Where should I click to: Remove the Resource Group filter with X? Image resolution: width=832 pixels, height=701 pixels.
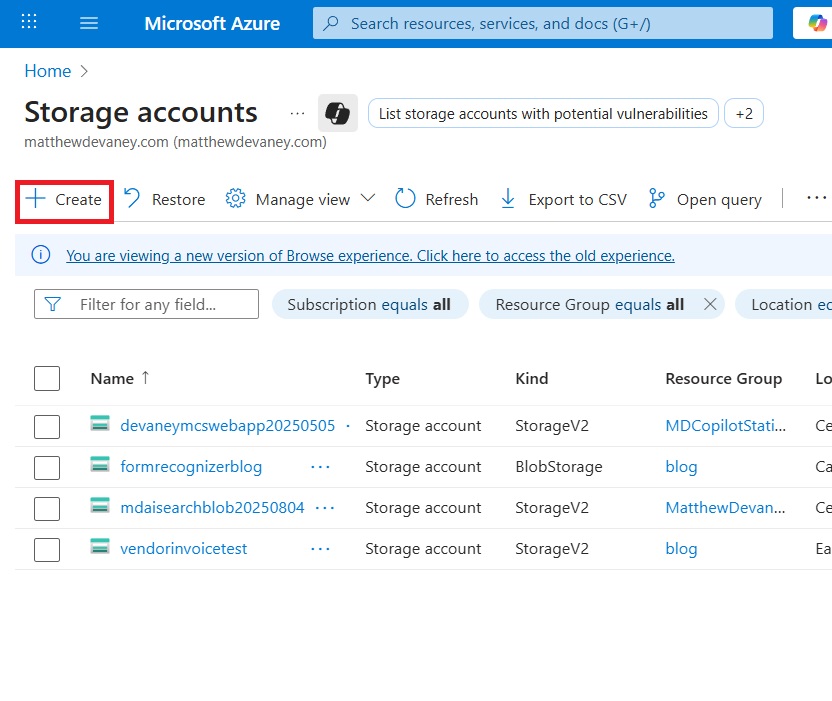tap(710, 304)
